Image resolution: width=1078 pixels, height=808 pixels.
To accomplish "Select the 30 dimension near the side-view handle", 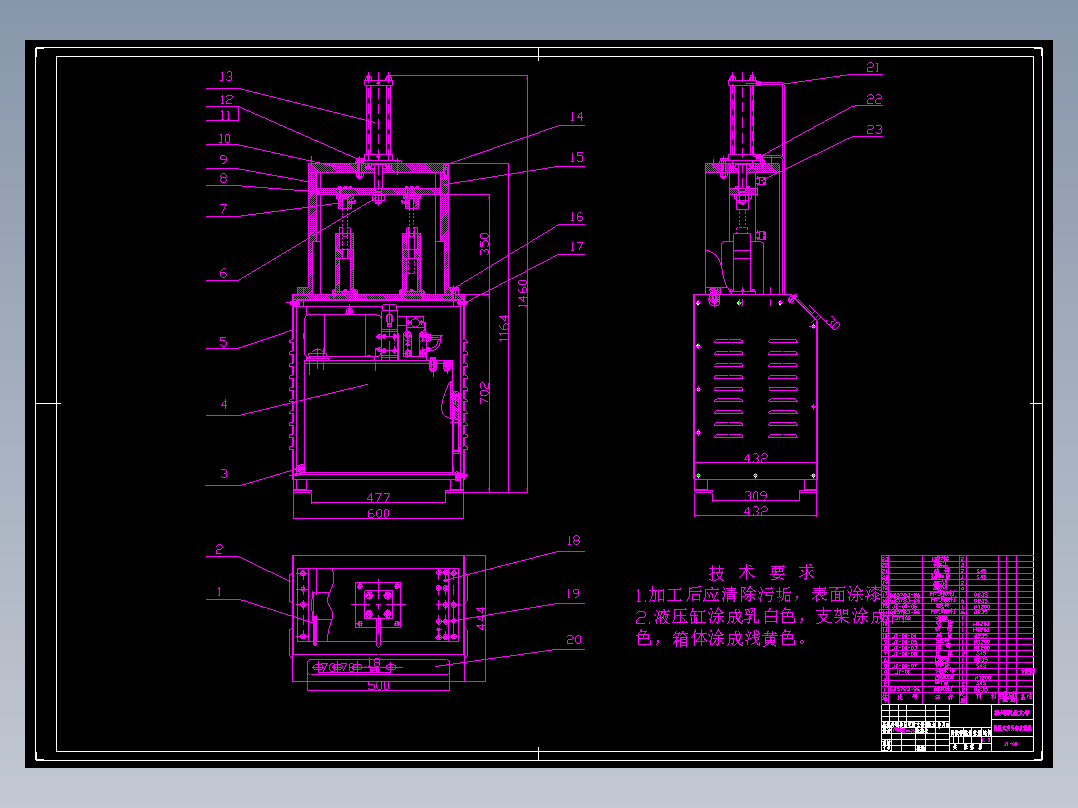I will (x=833, y=323).
